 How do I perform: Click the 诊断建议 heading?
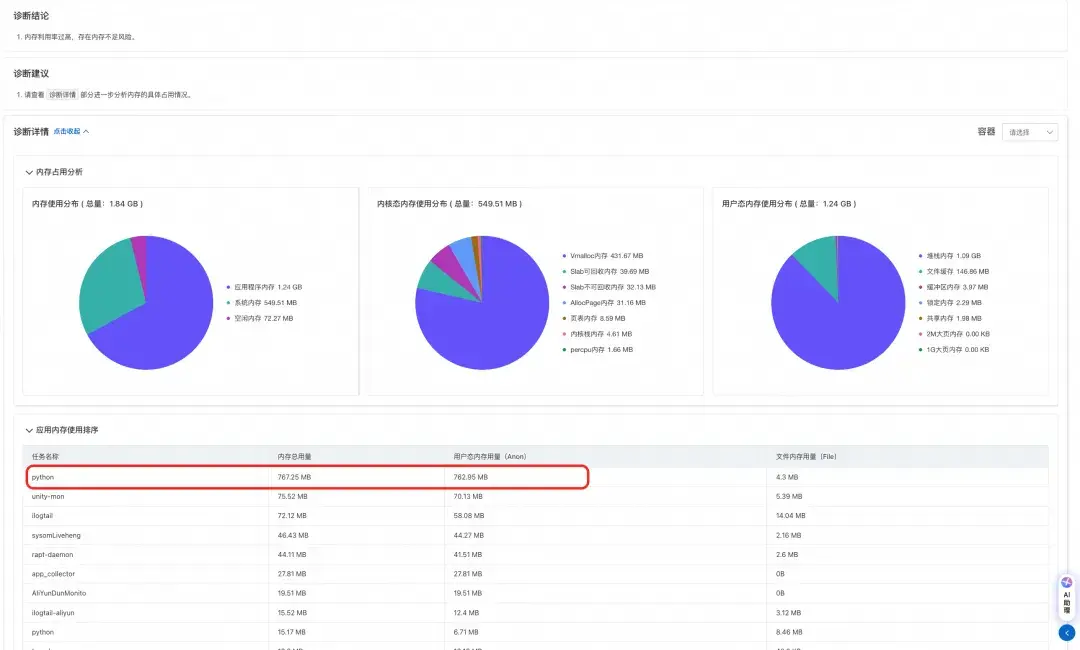31,73
